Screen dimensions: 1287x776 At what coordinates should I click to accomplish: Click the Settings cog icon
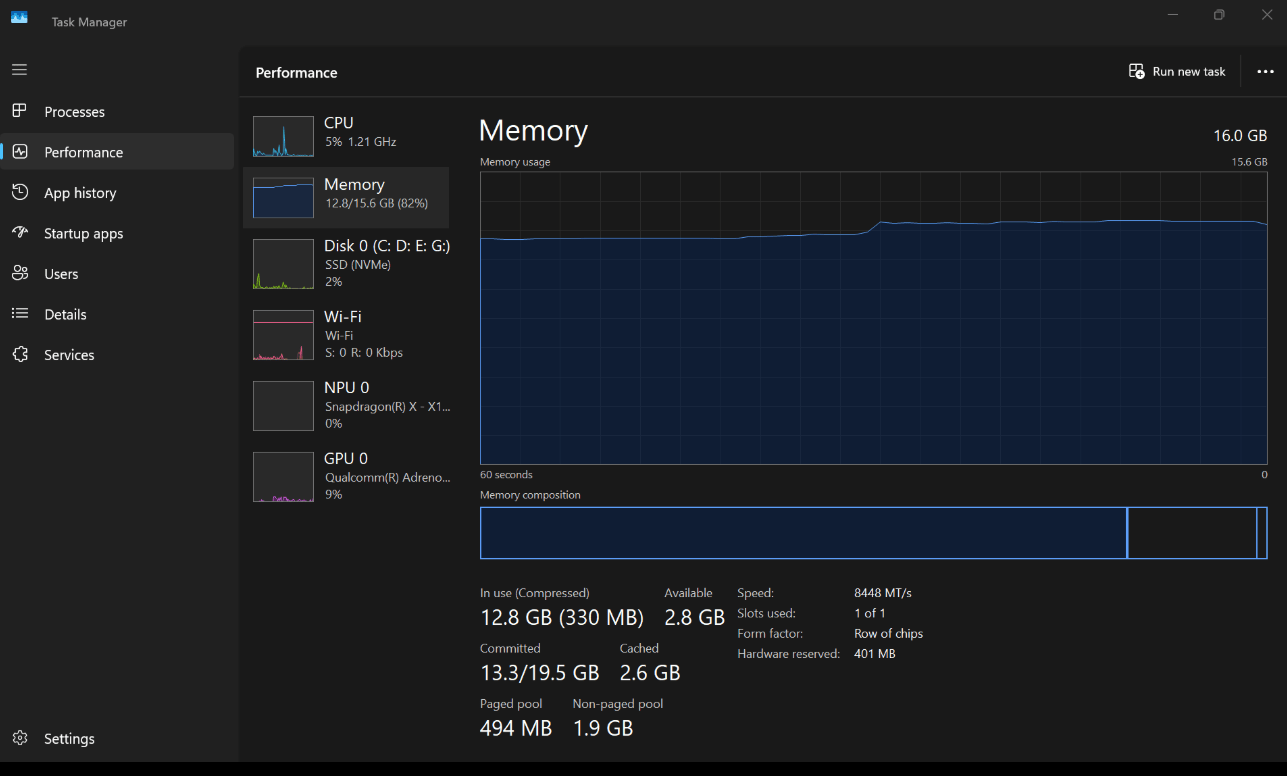[20, 738]
